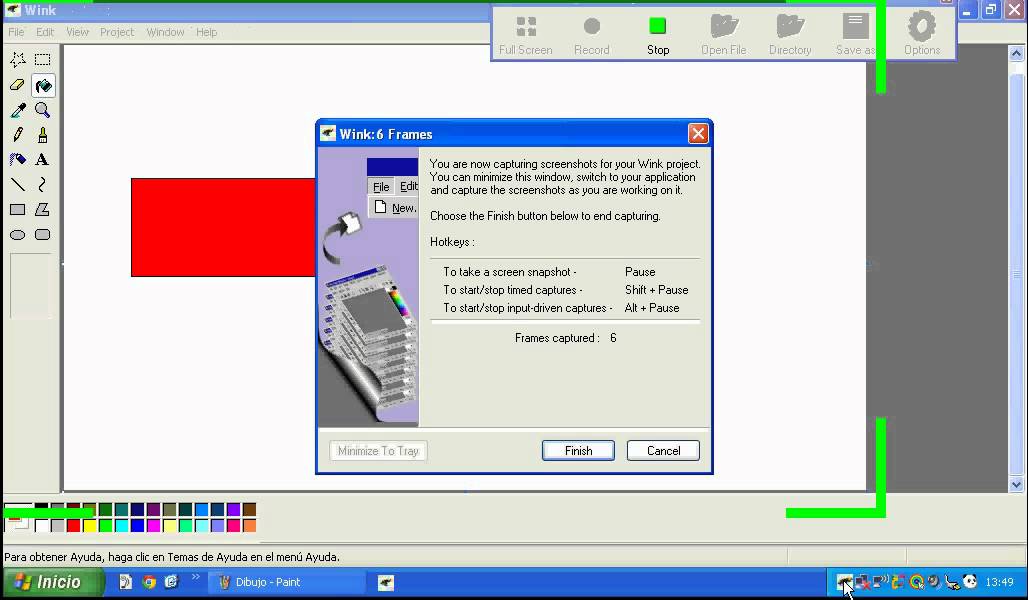1028x600 pixels.
Task: Select the Rectangle shape tool
Action: click(x=18, y=210)
